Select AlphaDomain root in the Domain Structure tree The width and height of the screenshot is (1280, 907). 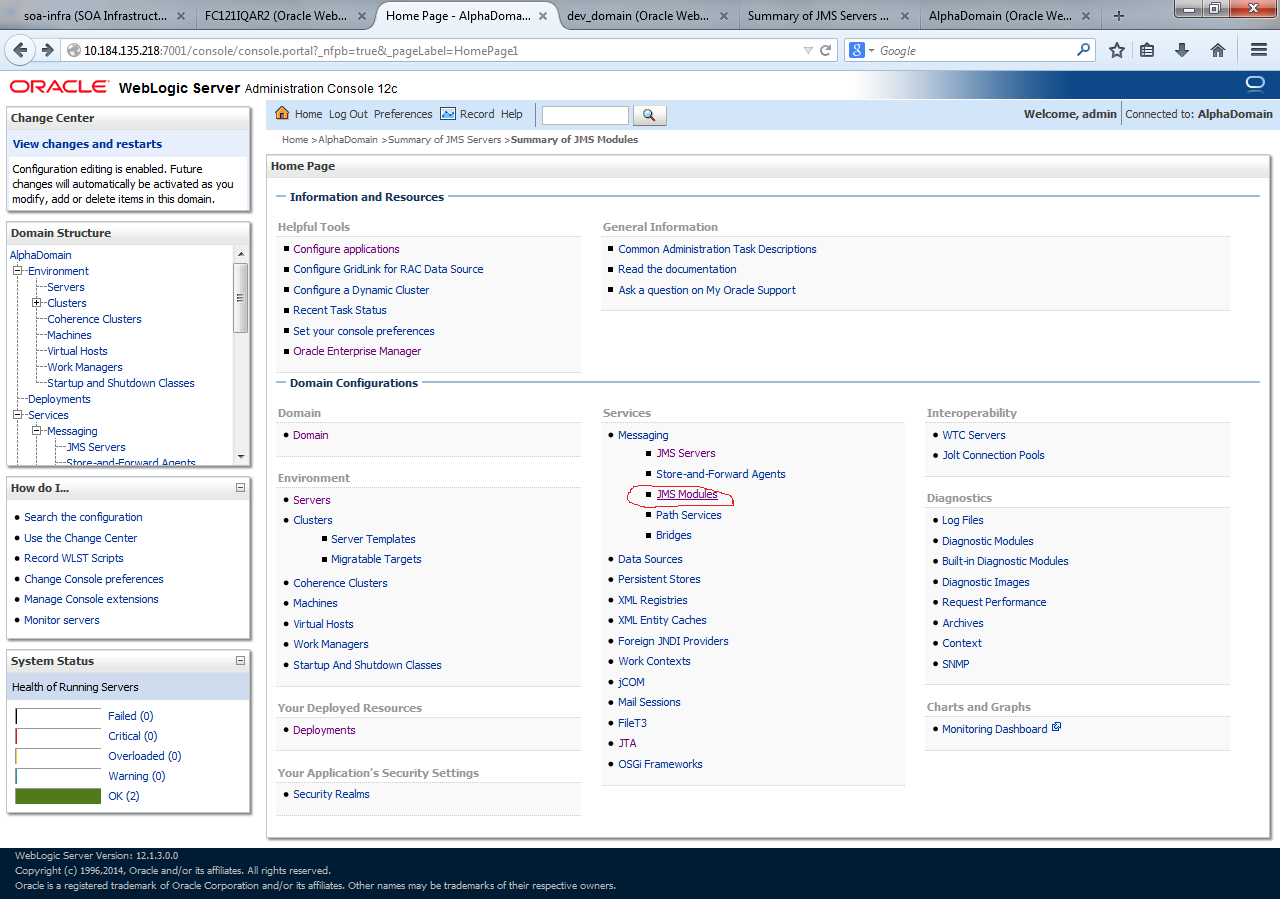click(40, 255)
